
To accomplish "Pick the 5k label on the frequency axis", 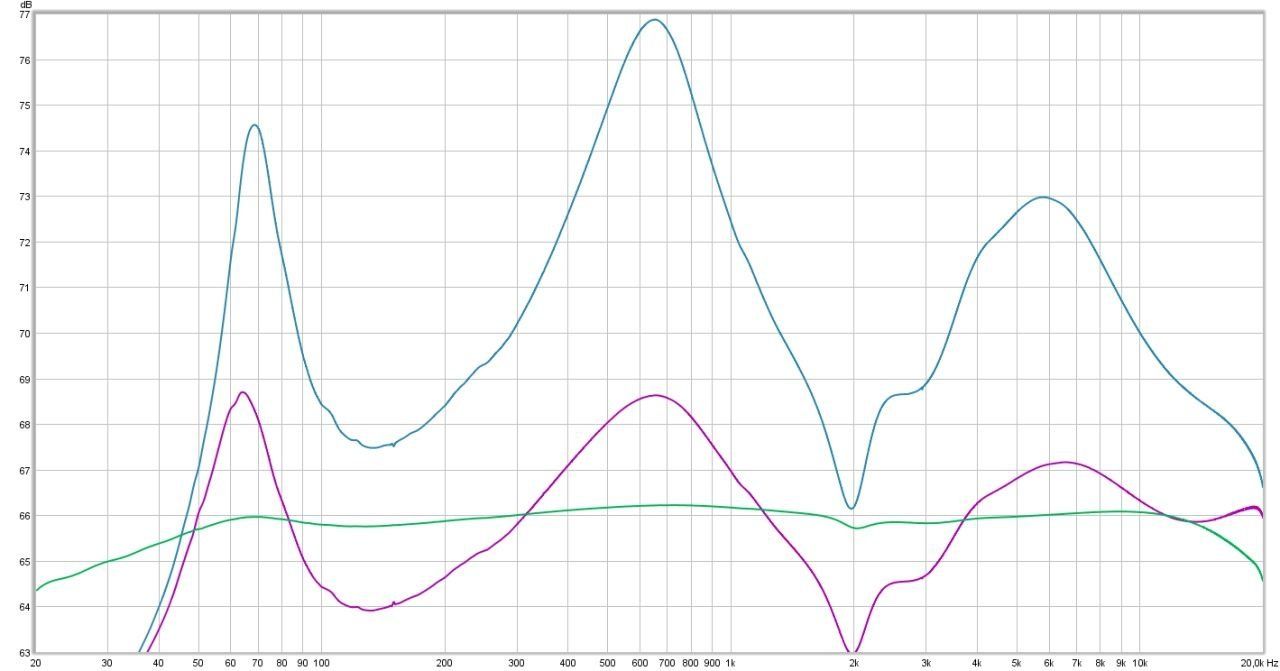I will pos(1017,663).
